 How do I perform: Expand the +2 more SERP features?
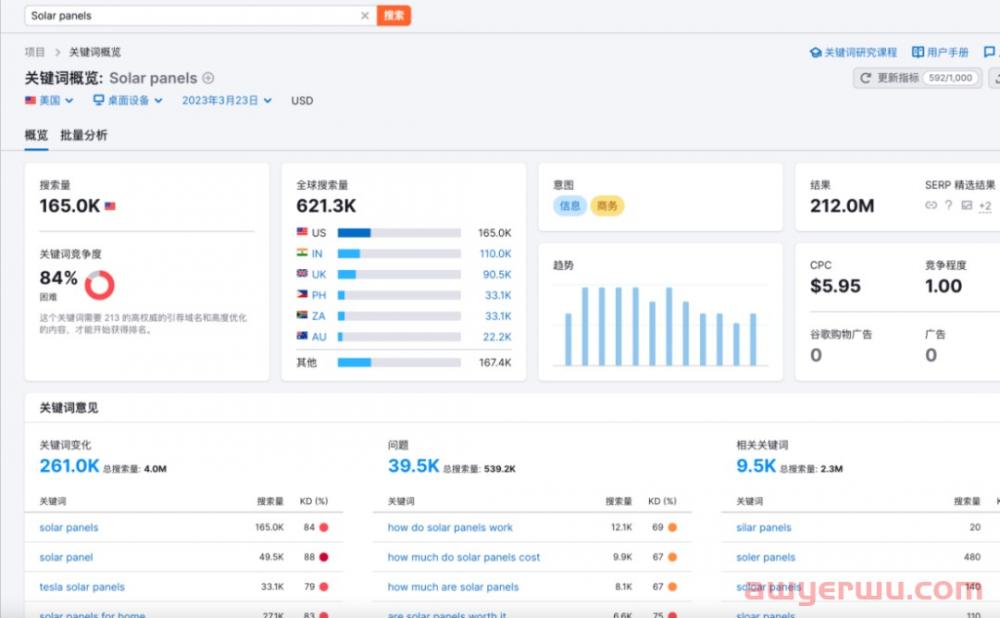pos(985,206)
